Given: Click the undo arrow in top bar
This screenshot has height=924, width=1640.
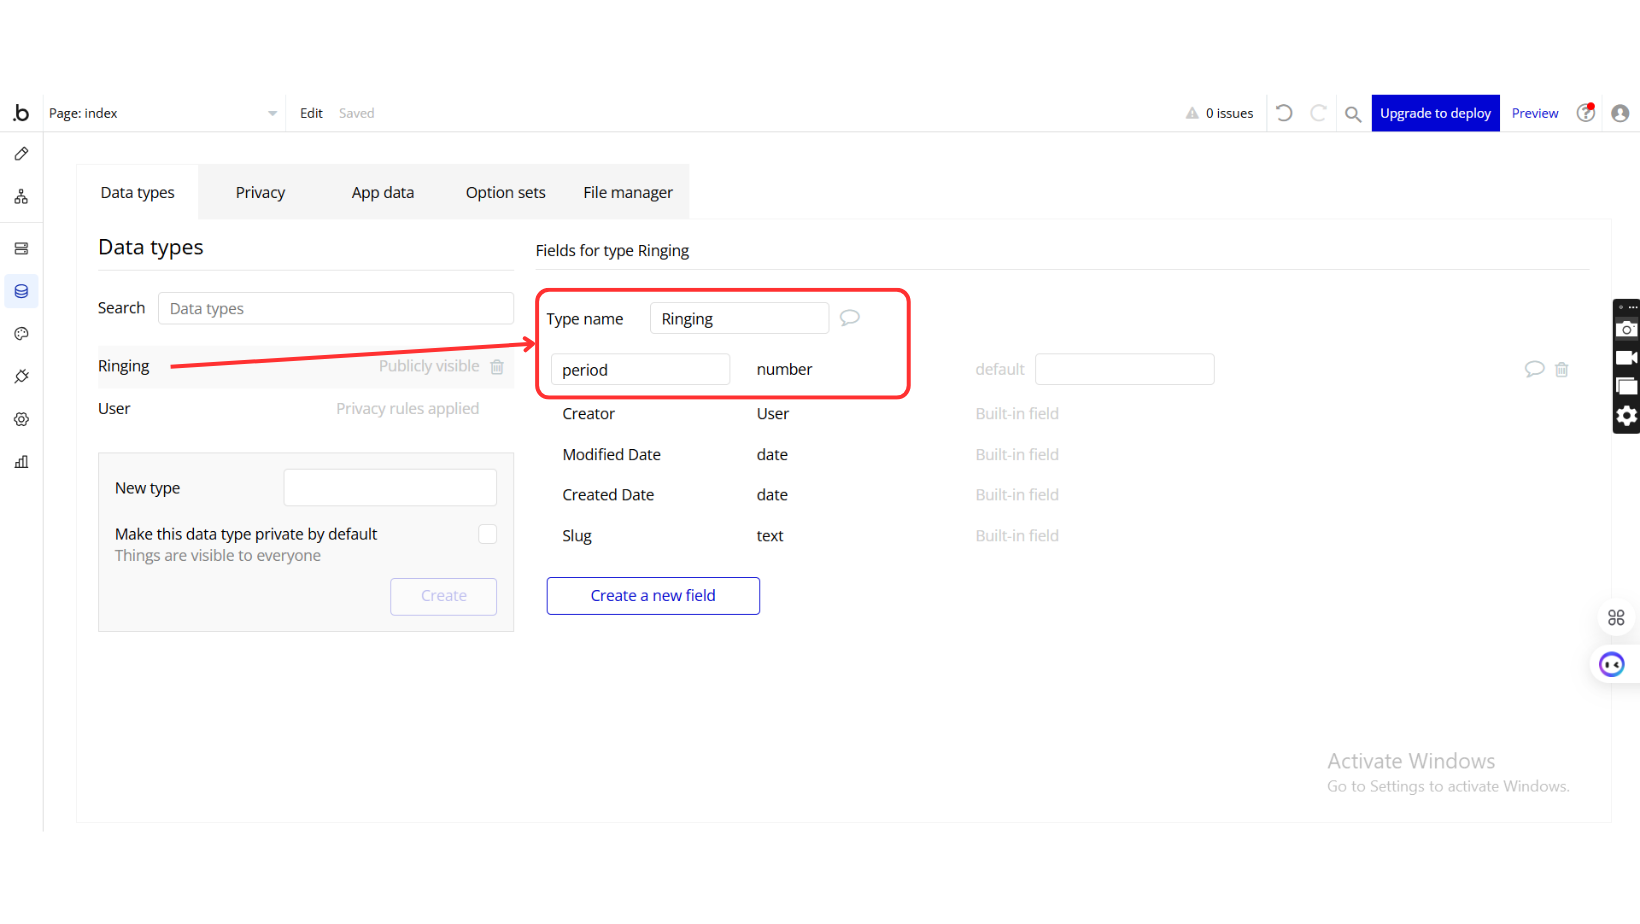Looking at the screenshot, I should tap(1285, 113).
